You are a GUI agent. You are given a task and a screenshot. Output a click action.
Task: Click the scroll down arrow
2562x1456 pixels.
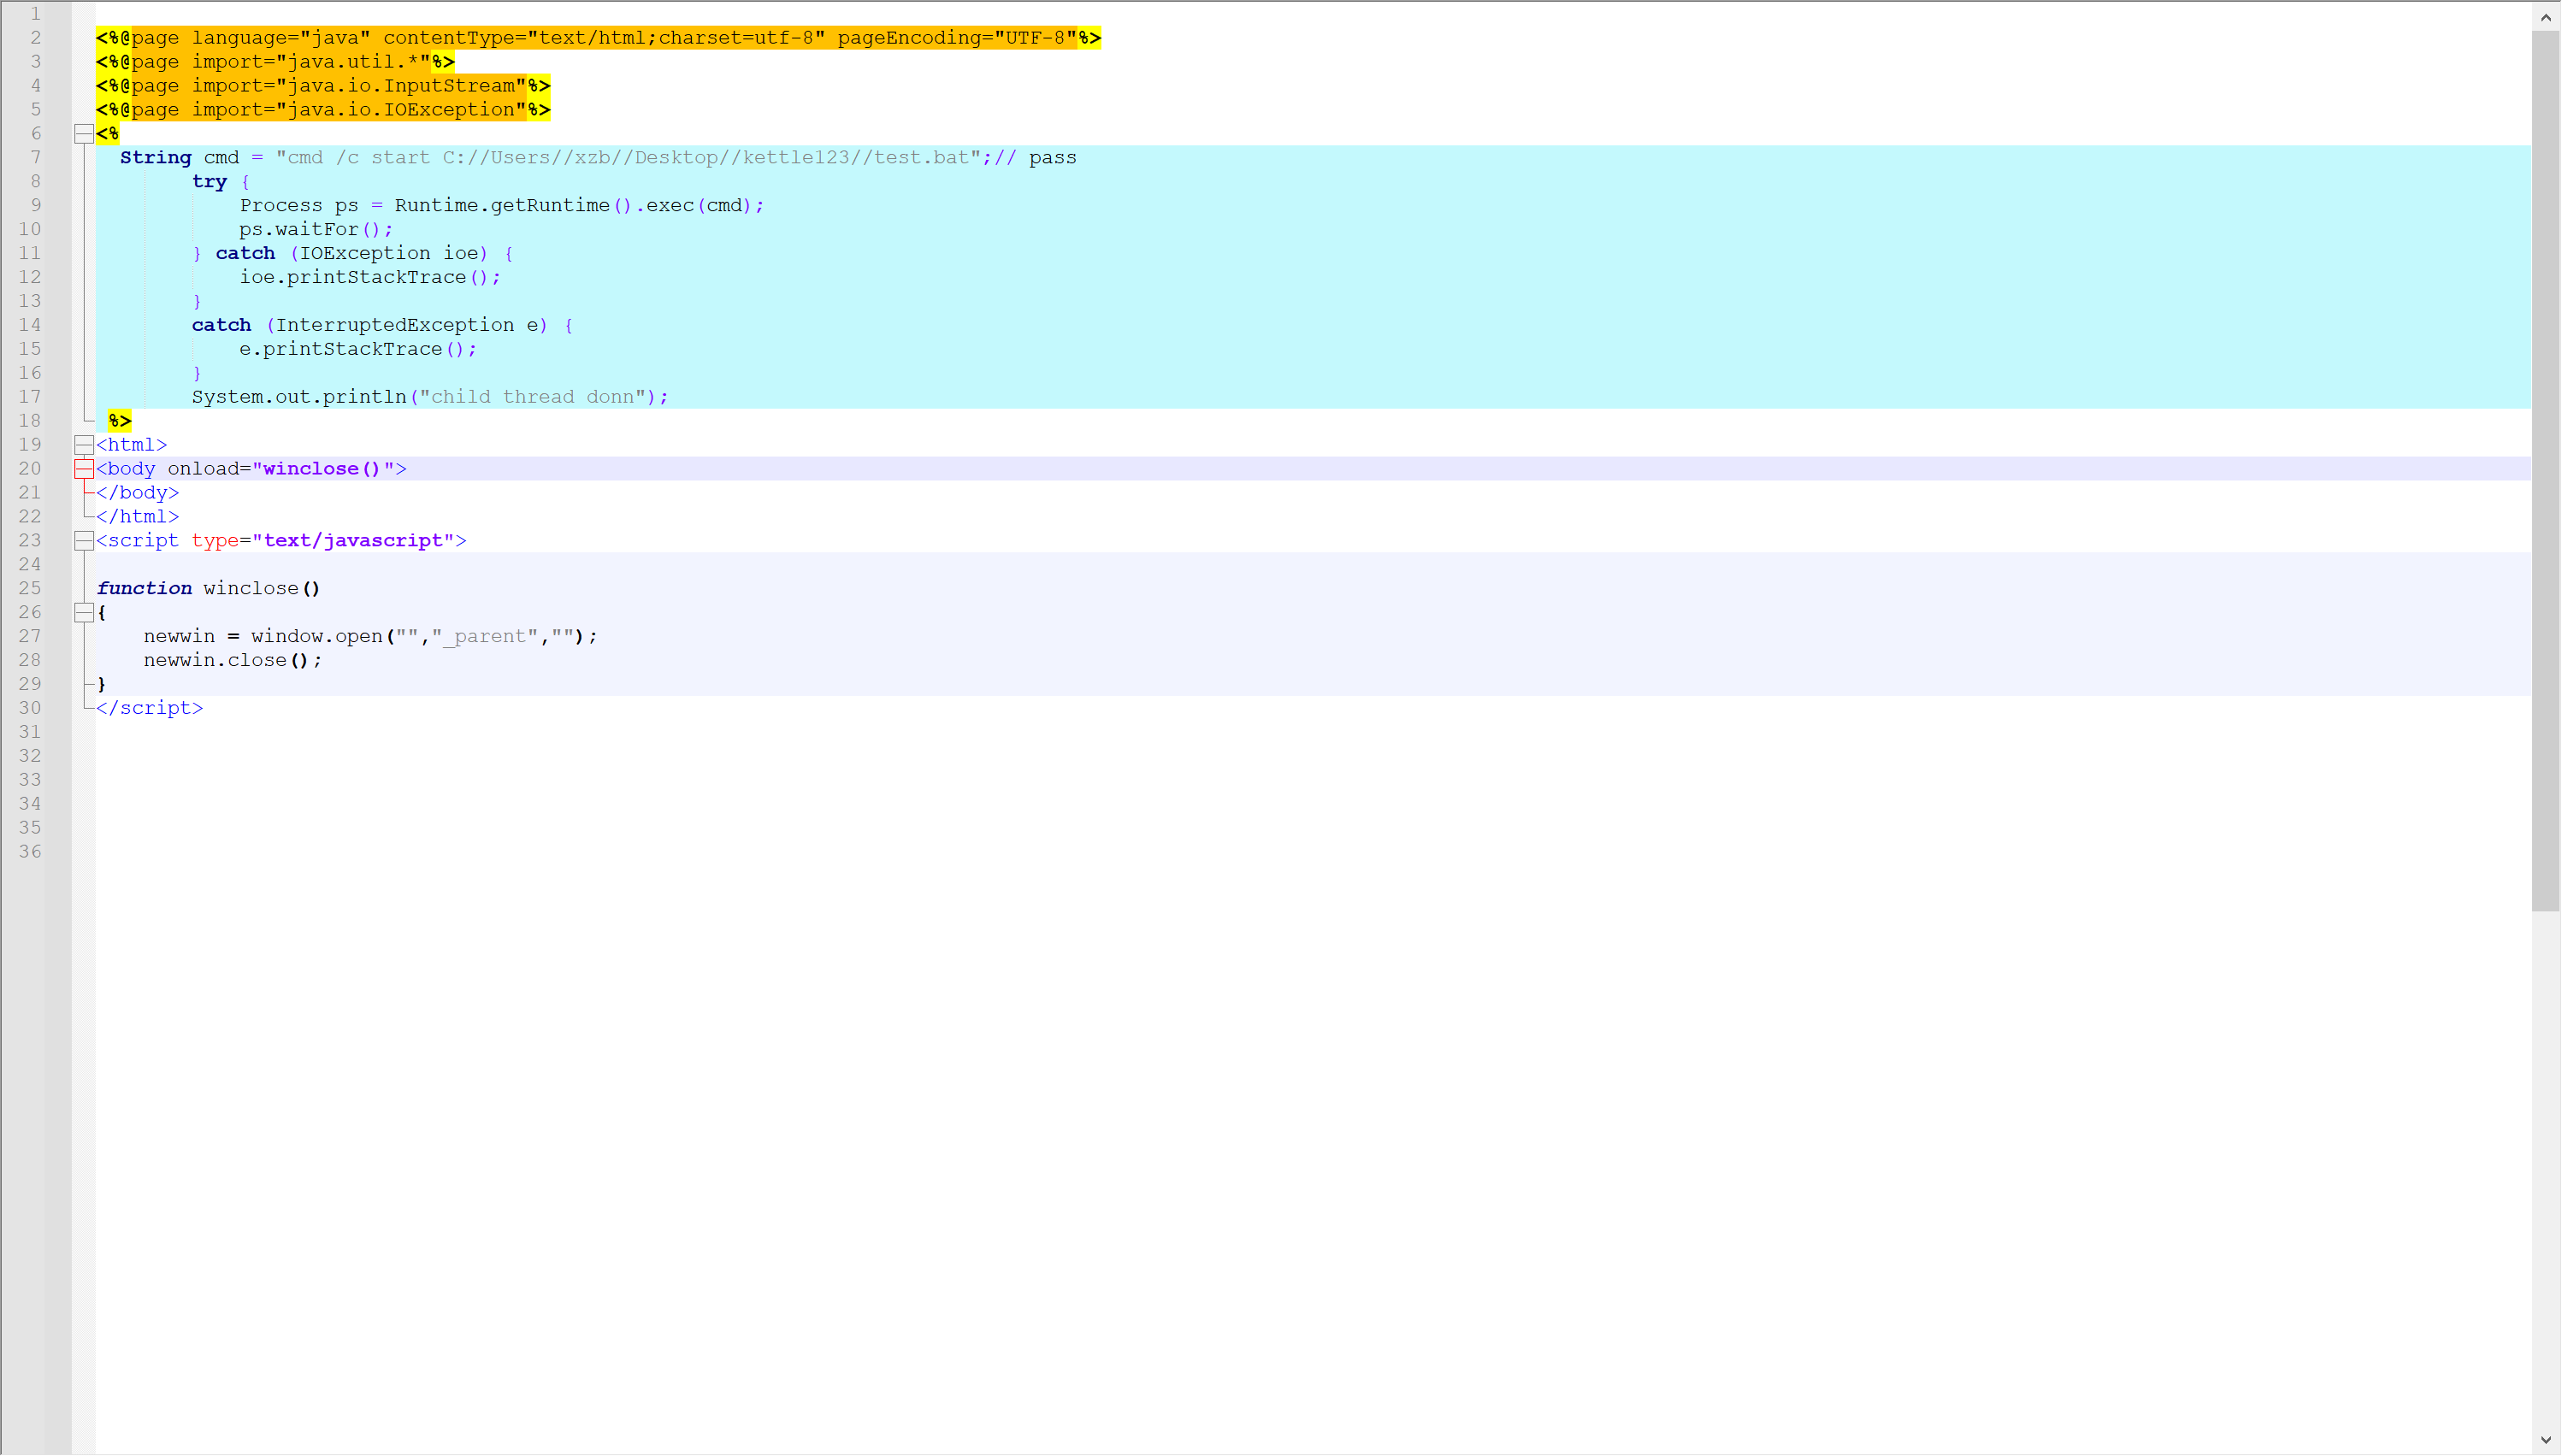2546,1440
